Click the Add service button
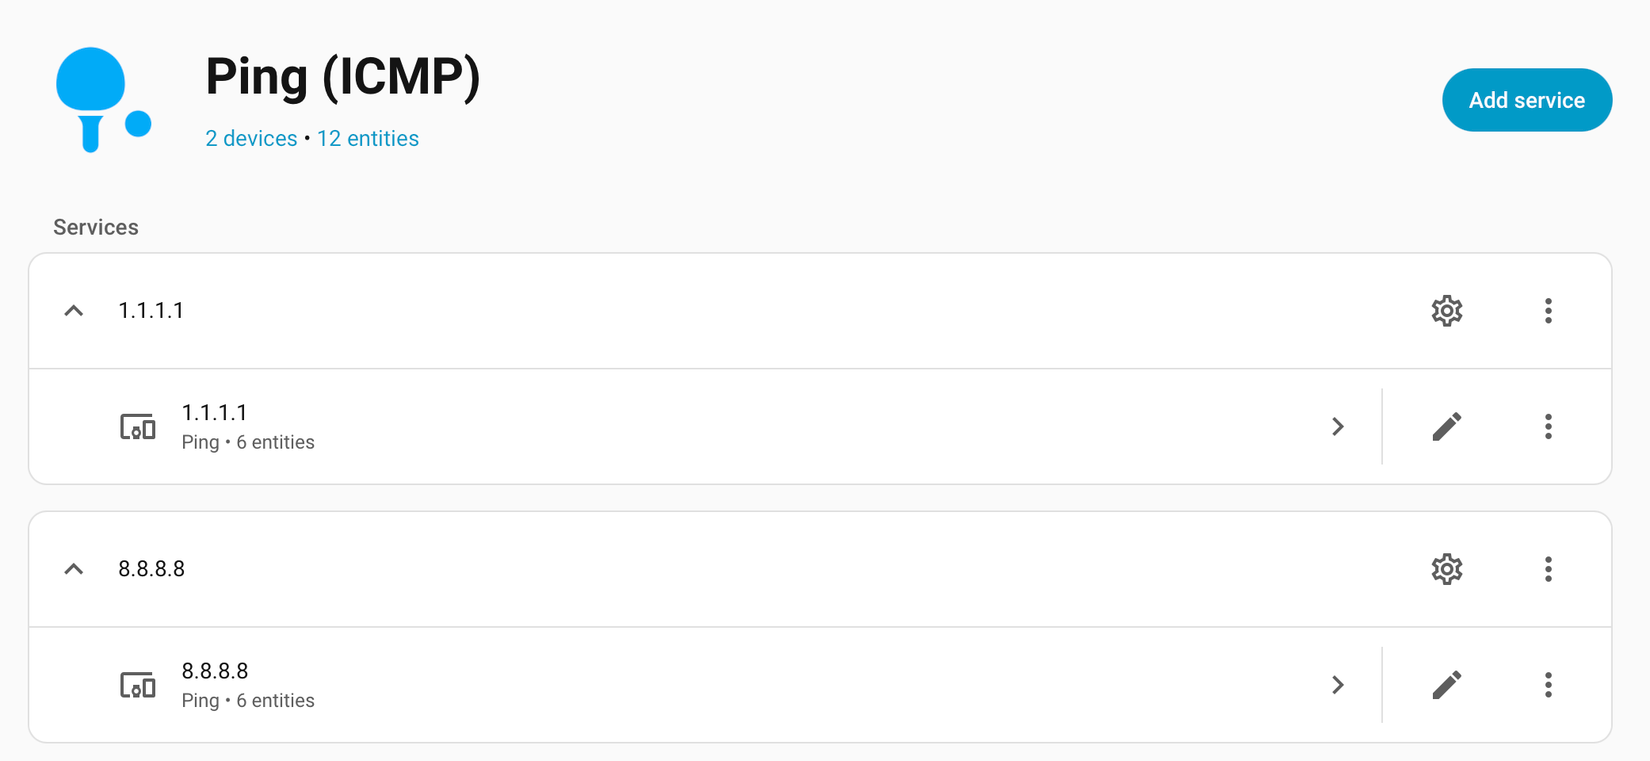Image resolution: width=1650 pixels, height=761 pixels. coord(1527,100)
